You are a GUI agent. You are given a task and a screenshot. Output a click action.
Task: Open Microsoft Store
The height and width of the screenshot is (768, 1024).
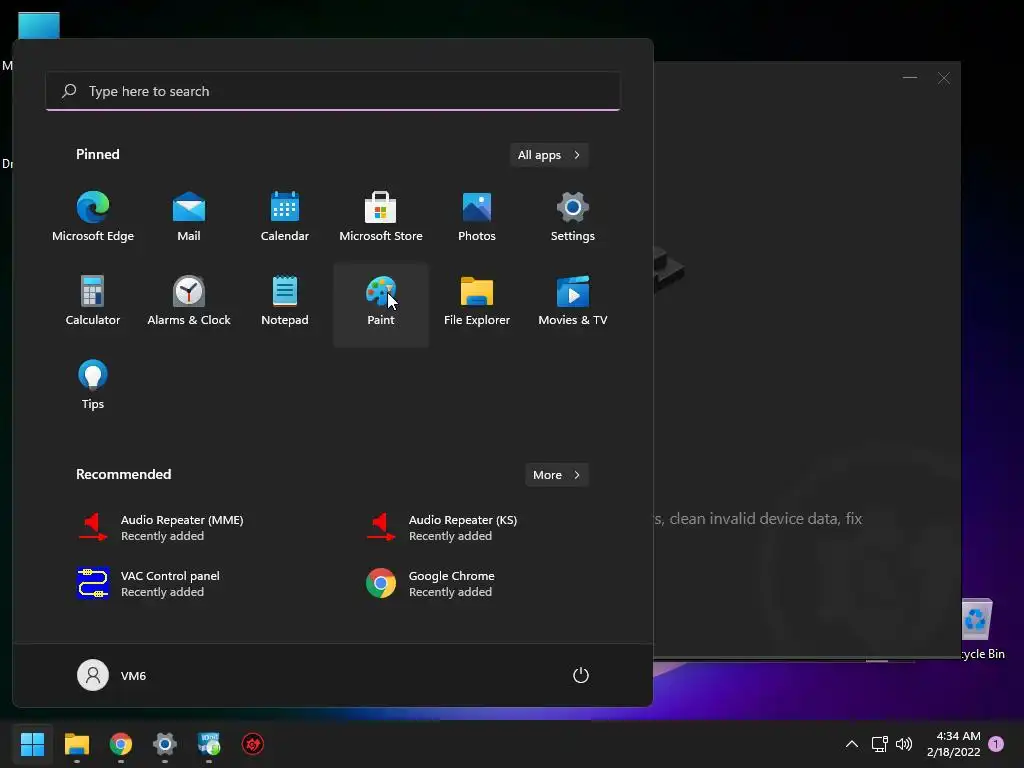(381, 217)
